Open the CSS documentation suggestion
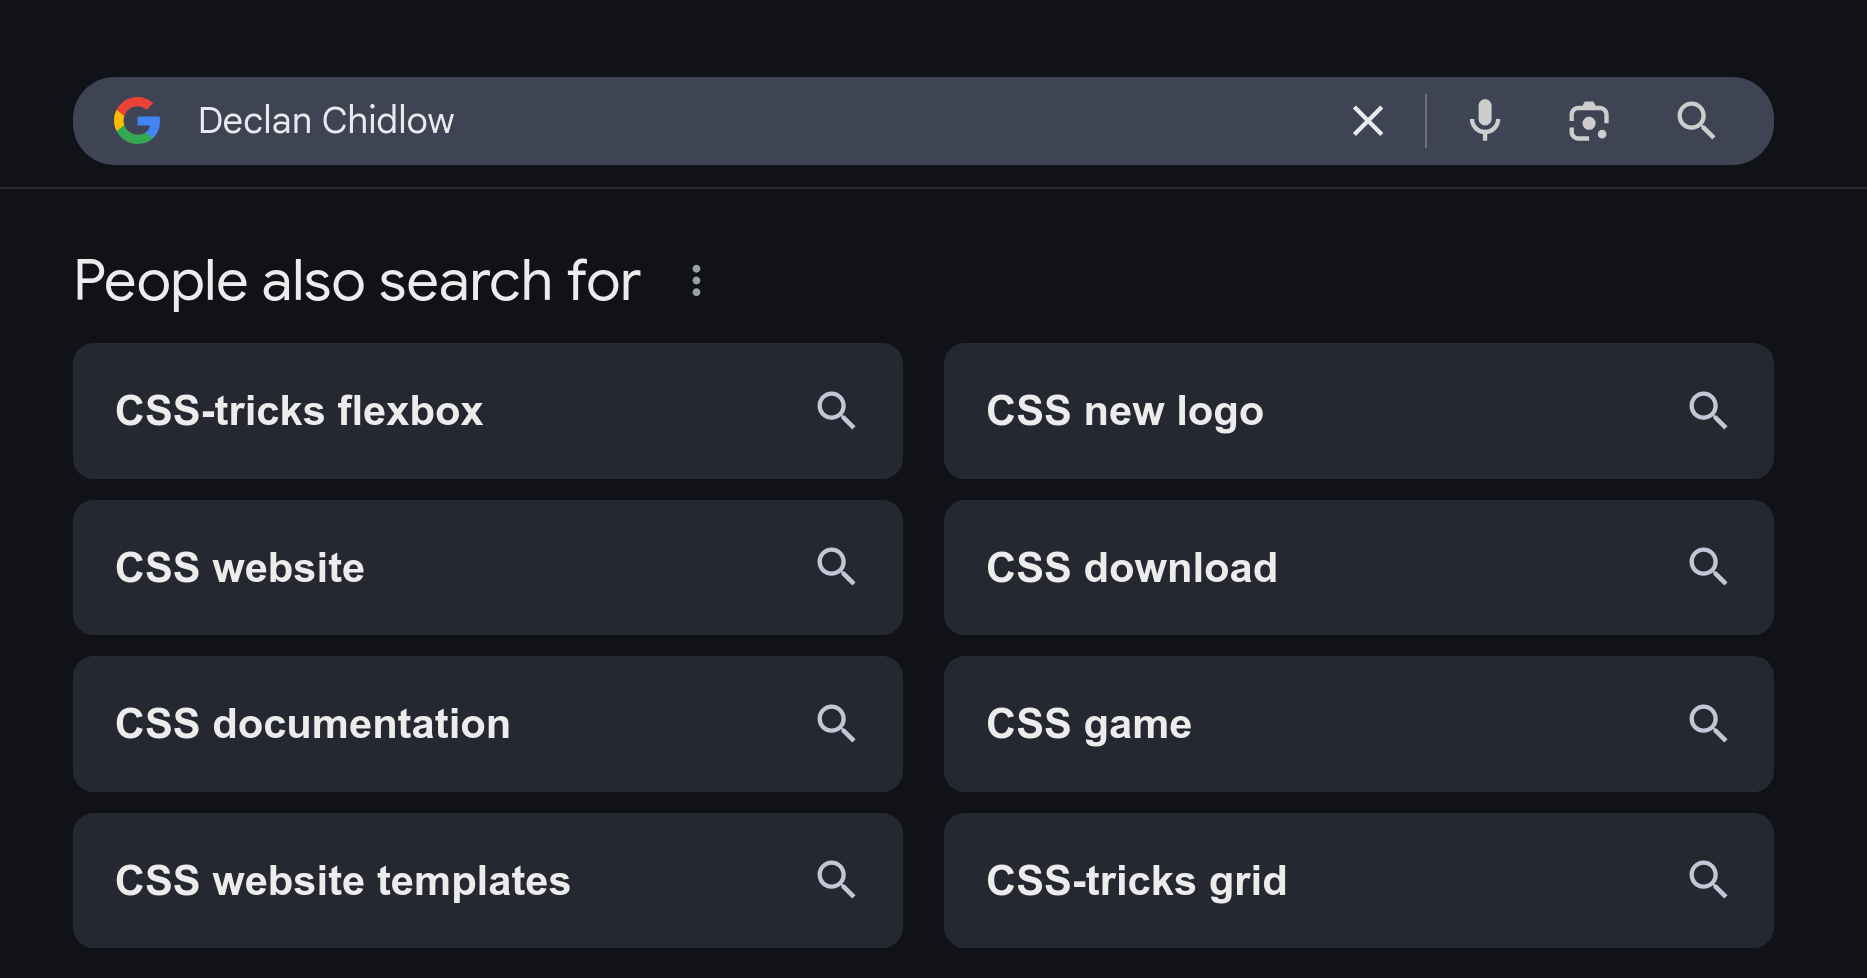Screen dimensions: 1867x978 click(488, 724)
